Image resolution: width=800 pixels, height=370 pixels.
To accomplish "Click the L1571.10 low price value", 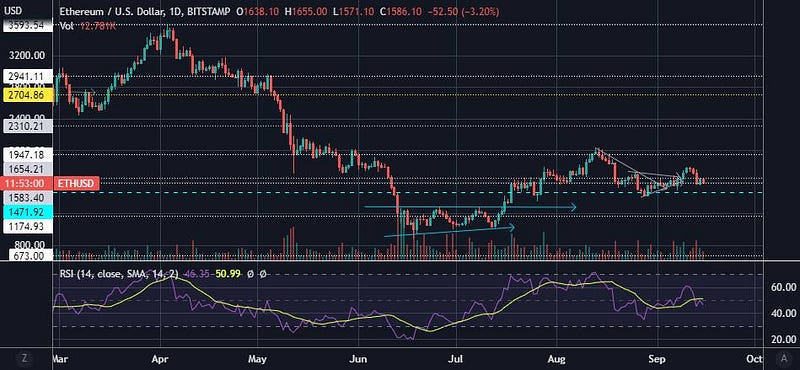I will (354, 11).
